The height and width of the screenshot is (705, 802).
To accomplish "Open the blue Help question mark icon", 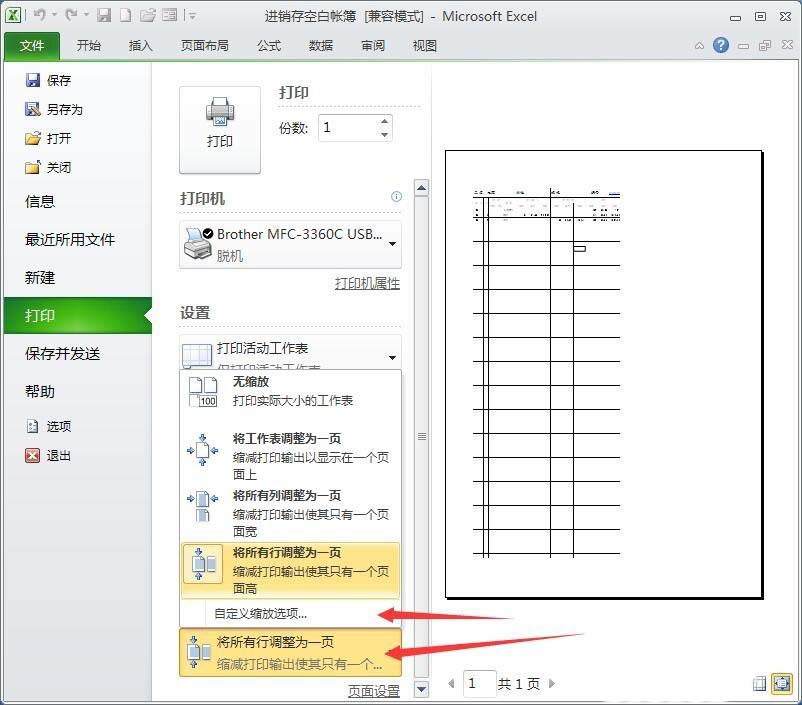I will tap(721, 46).
